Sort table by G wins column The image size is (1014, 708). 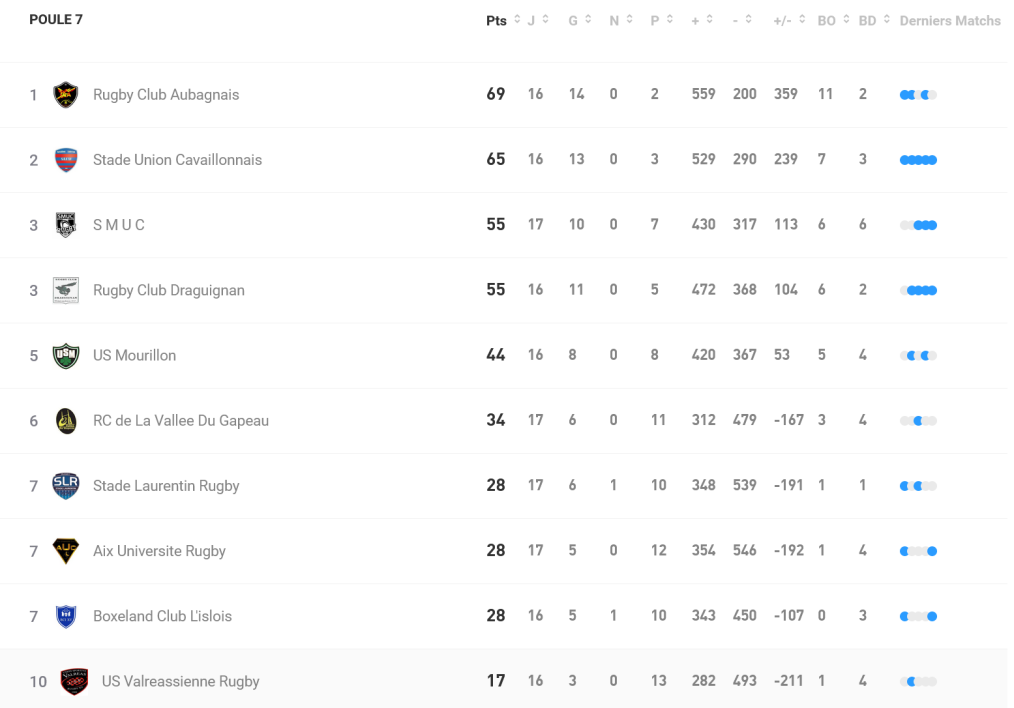[x=580, y=21]
